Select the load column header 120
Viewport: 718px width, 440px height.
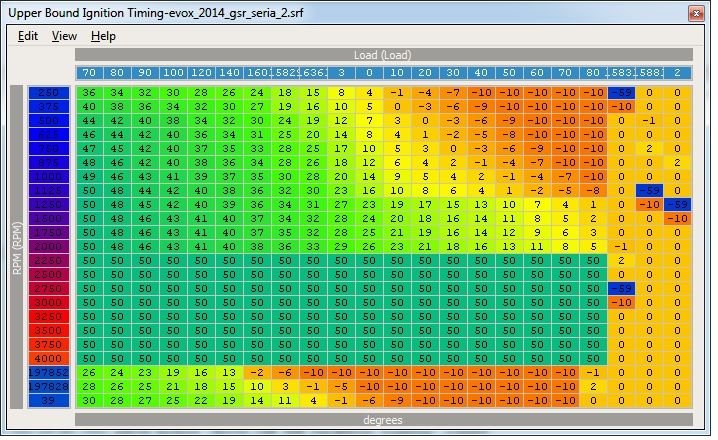[201, 73]
